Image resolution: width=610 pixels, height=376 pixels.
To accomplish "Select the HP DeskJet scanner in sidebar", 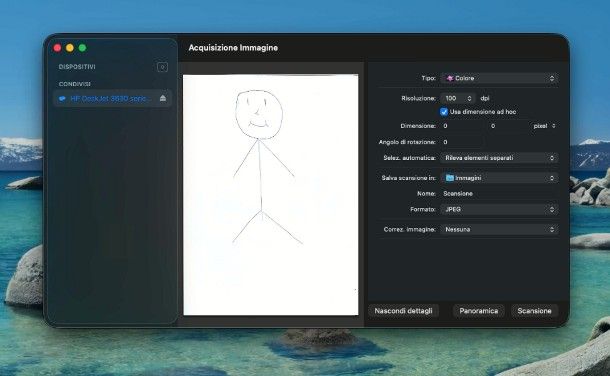I will [x=112, y=98].
